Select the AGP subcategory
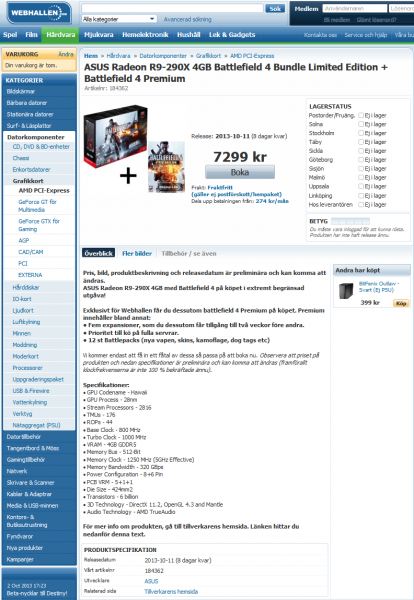The width and height of the screenshot is (414, 600). (x=24, y=240)
